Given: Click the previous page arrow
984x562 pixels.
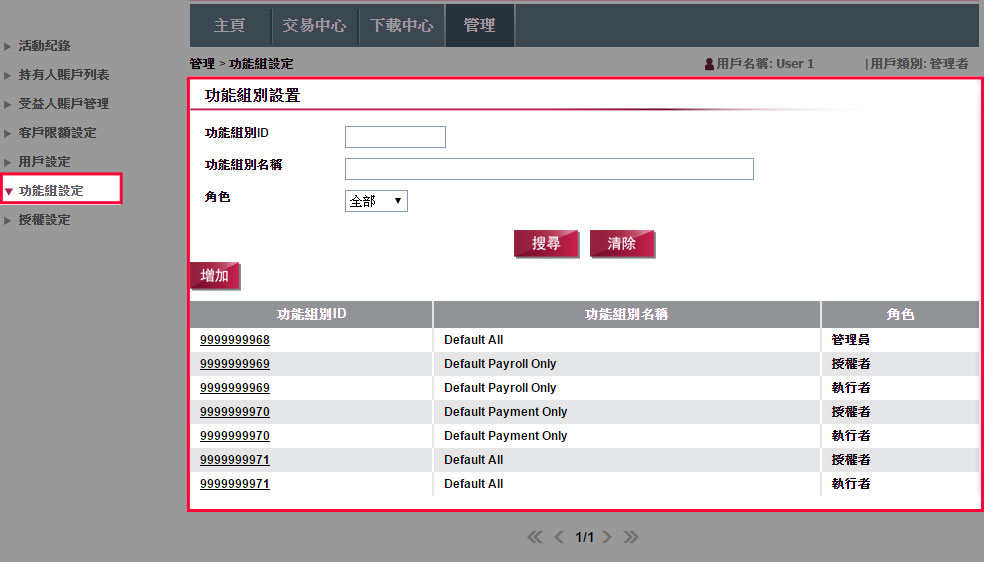Looking at the screenshot, I should pyautogui.click(x=560, y=537).
